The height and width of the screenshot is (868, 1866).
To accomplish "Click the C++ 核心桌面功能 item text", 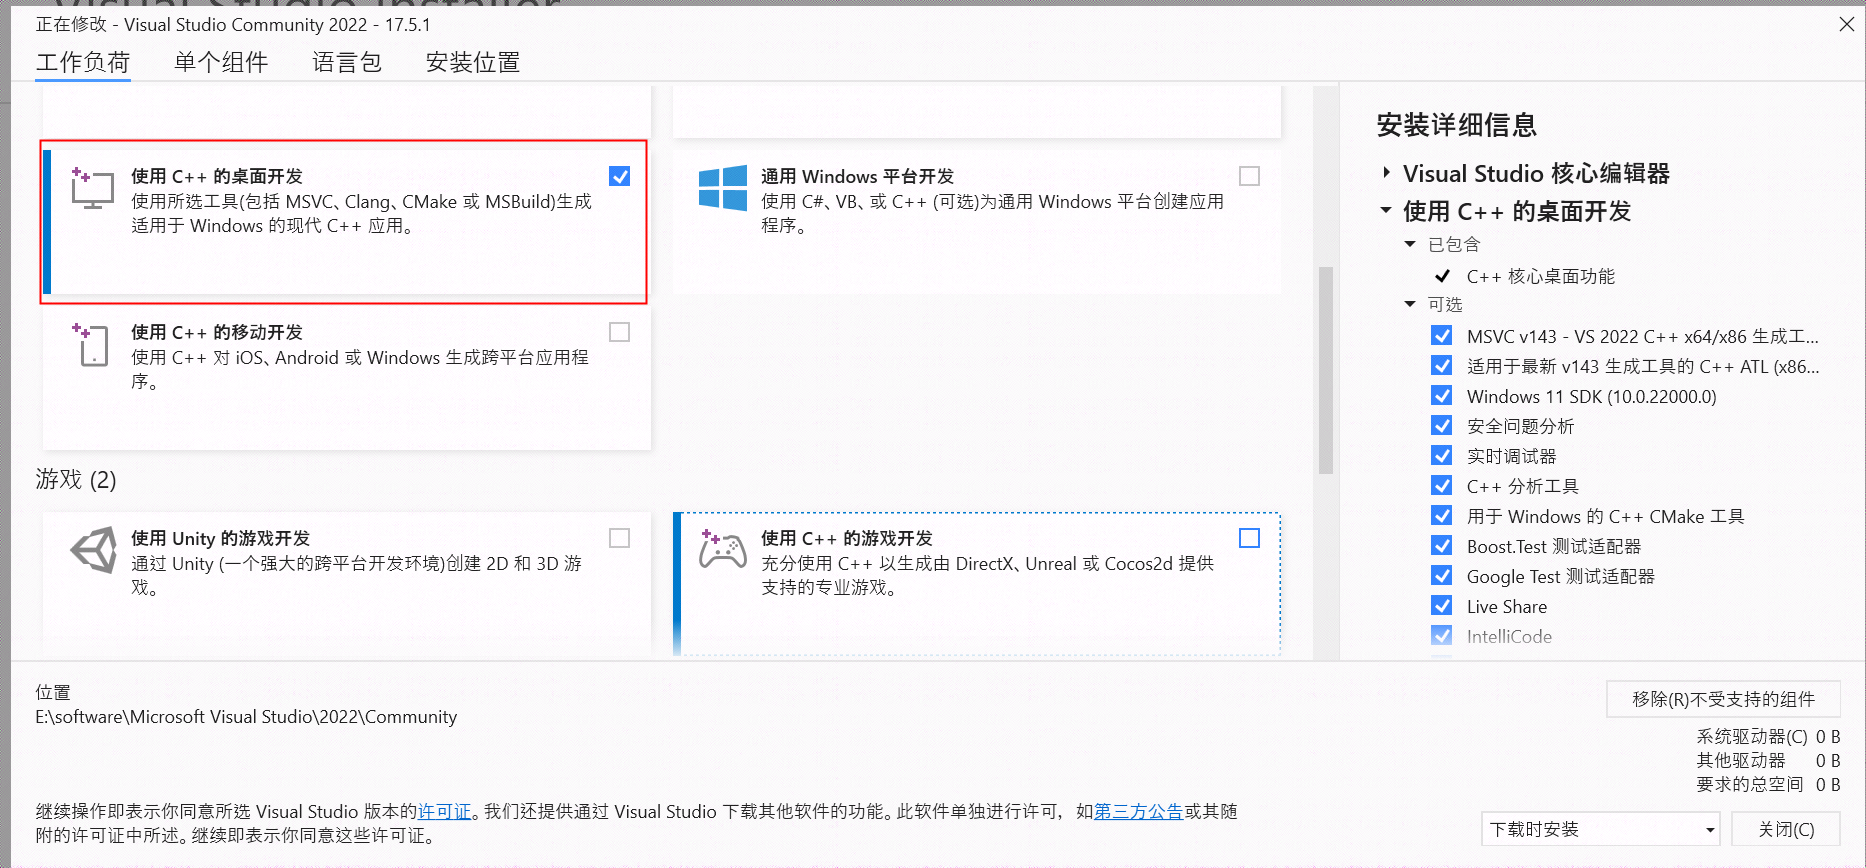I will coord(1541,276).
